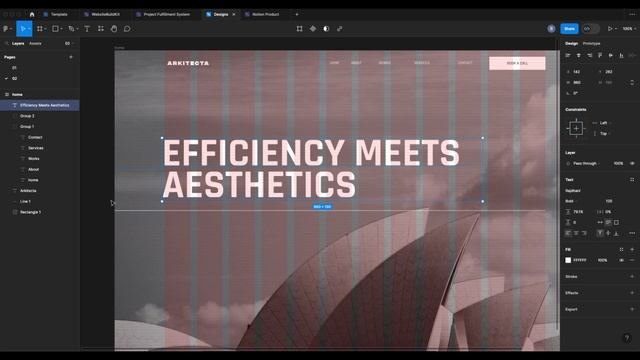
Task: Click the home icon in tab bar
Action: pyautogui.click(x=32, y=14)
